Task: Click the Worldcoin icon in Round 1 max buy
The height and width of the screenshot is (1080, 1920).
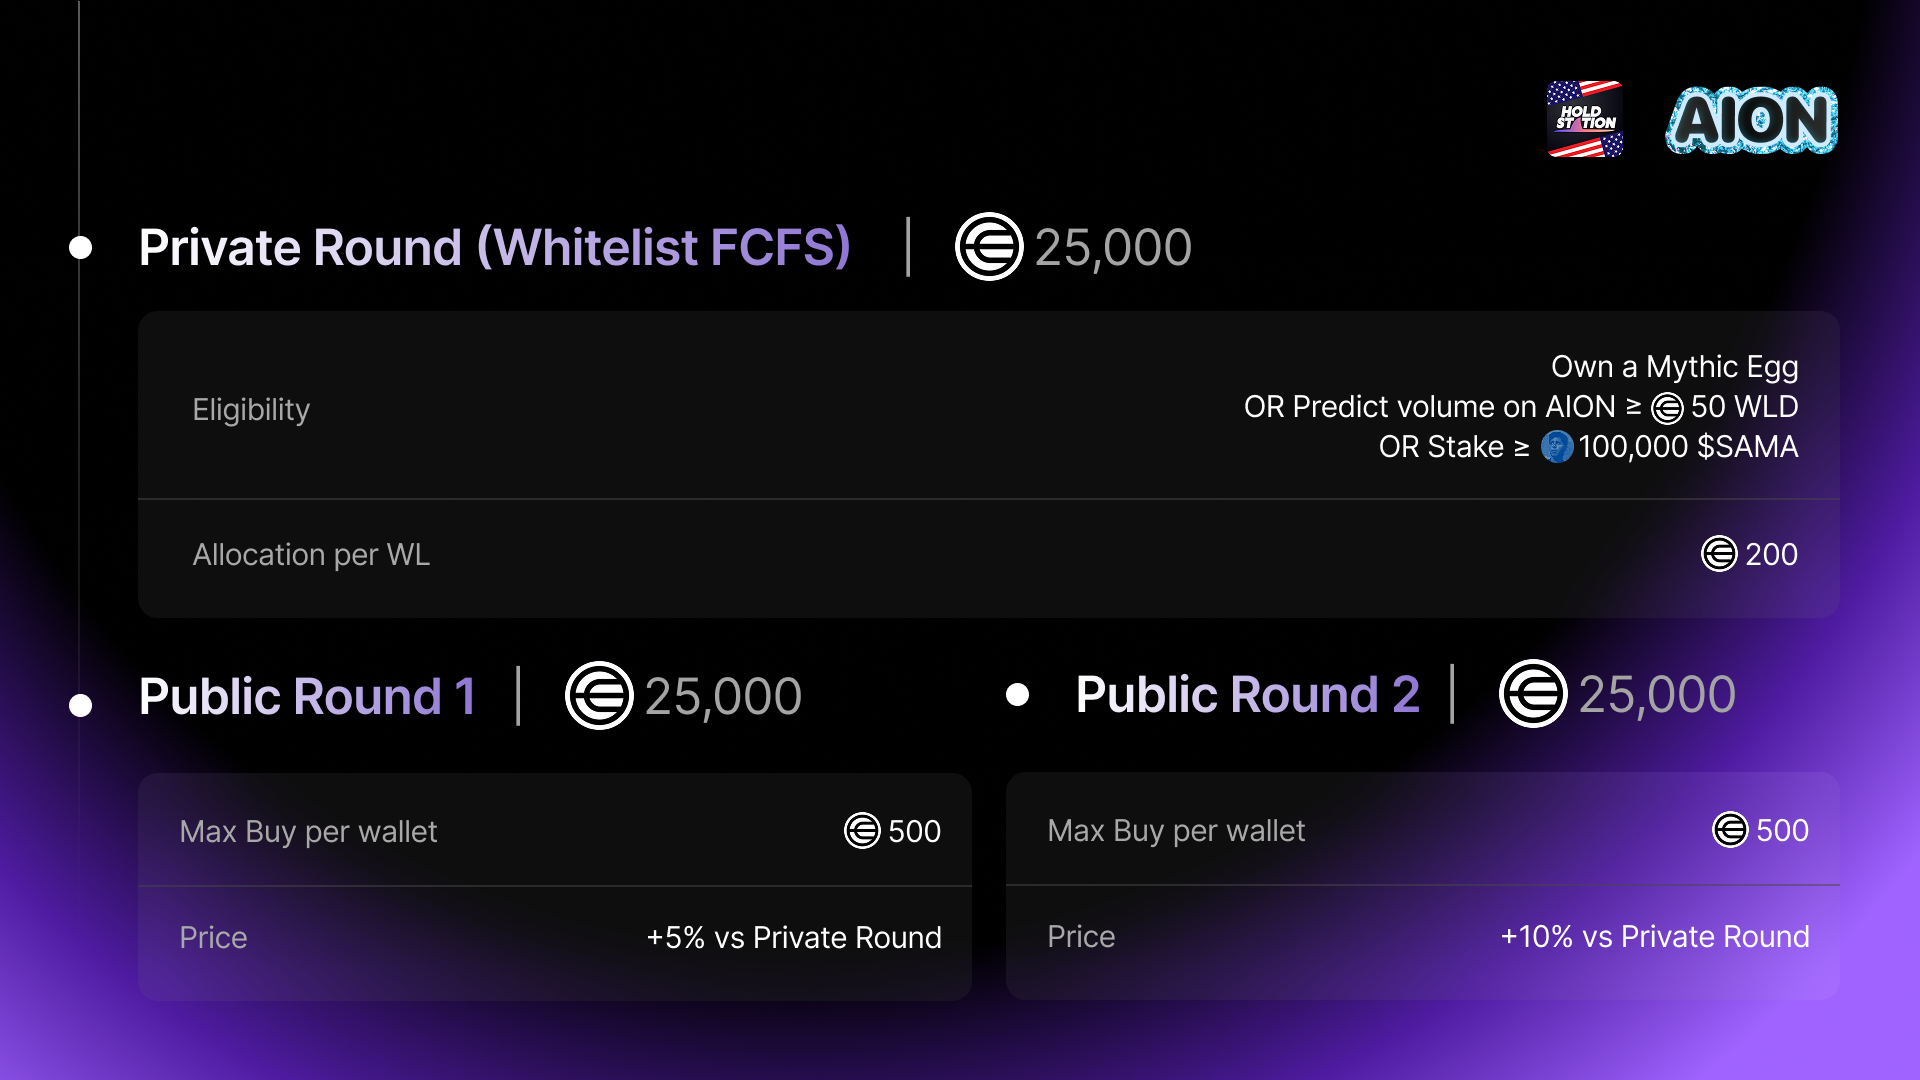Action: pyautogui.click(x=862, y=830)
